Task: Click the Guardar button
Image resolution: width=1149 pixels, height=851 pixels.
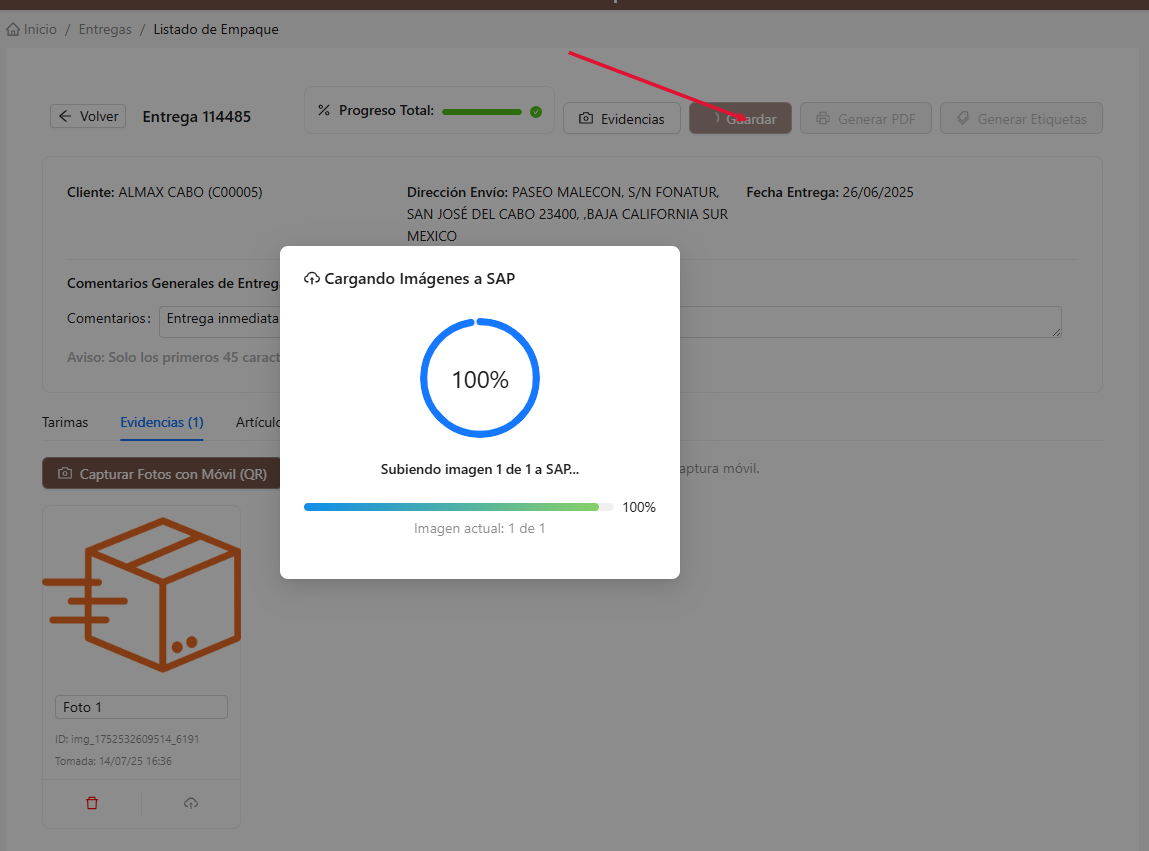Action: pos(740,119)
